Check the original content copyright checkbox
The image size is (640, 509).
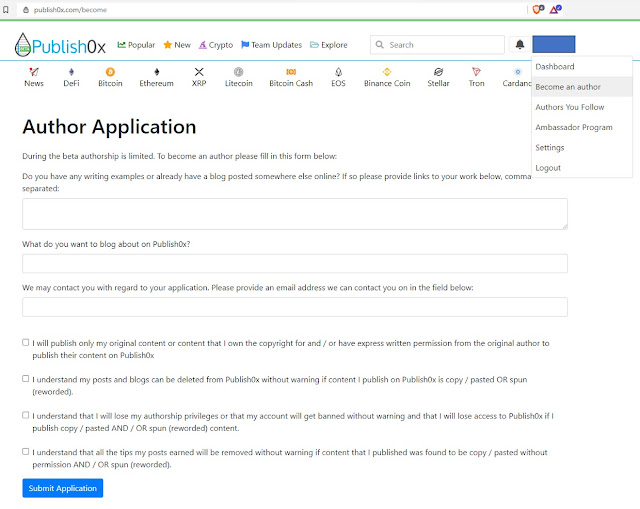click(x=26, y=342)
